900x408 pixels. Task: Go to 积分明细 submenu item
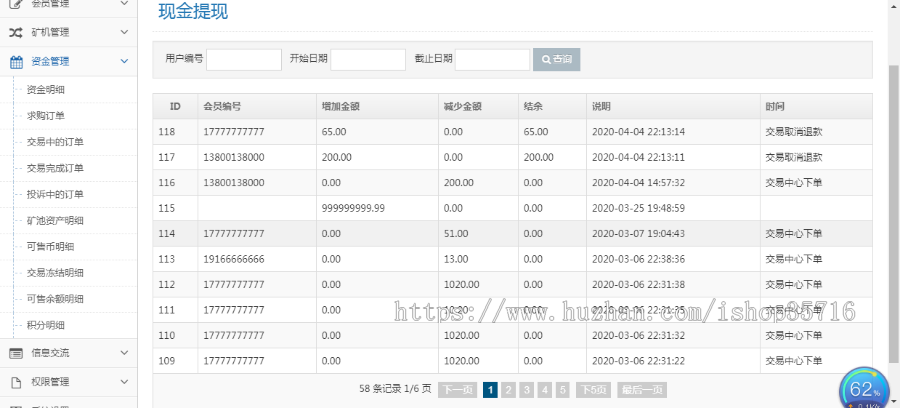coord(46,325)
